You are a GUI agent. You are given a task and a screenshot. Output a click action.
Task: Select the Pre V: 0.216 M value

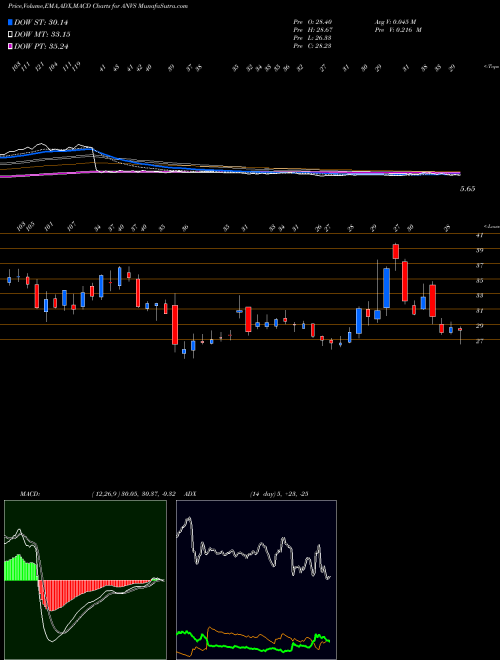pyautogui.click(x=398, y=30)
